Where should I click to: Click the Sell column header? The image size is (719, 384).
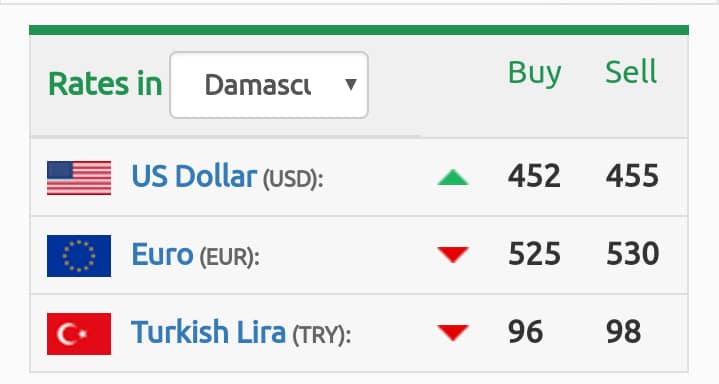(631, 72)
